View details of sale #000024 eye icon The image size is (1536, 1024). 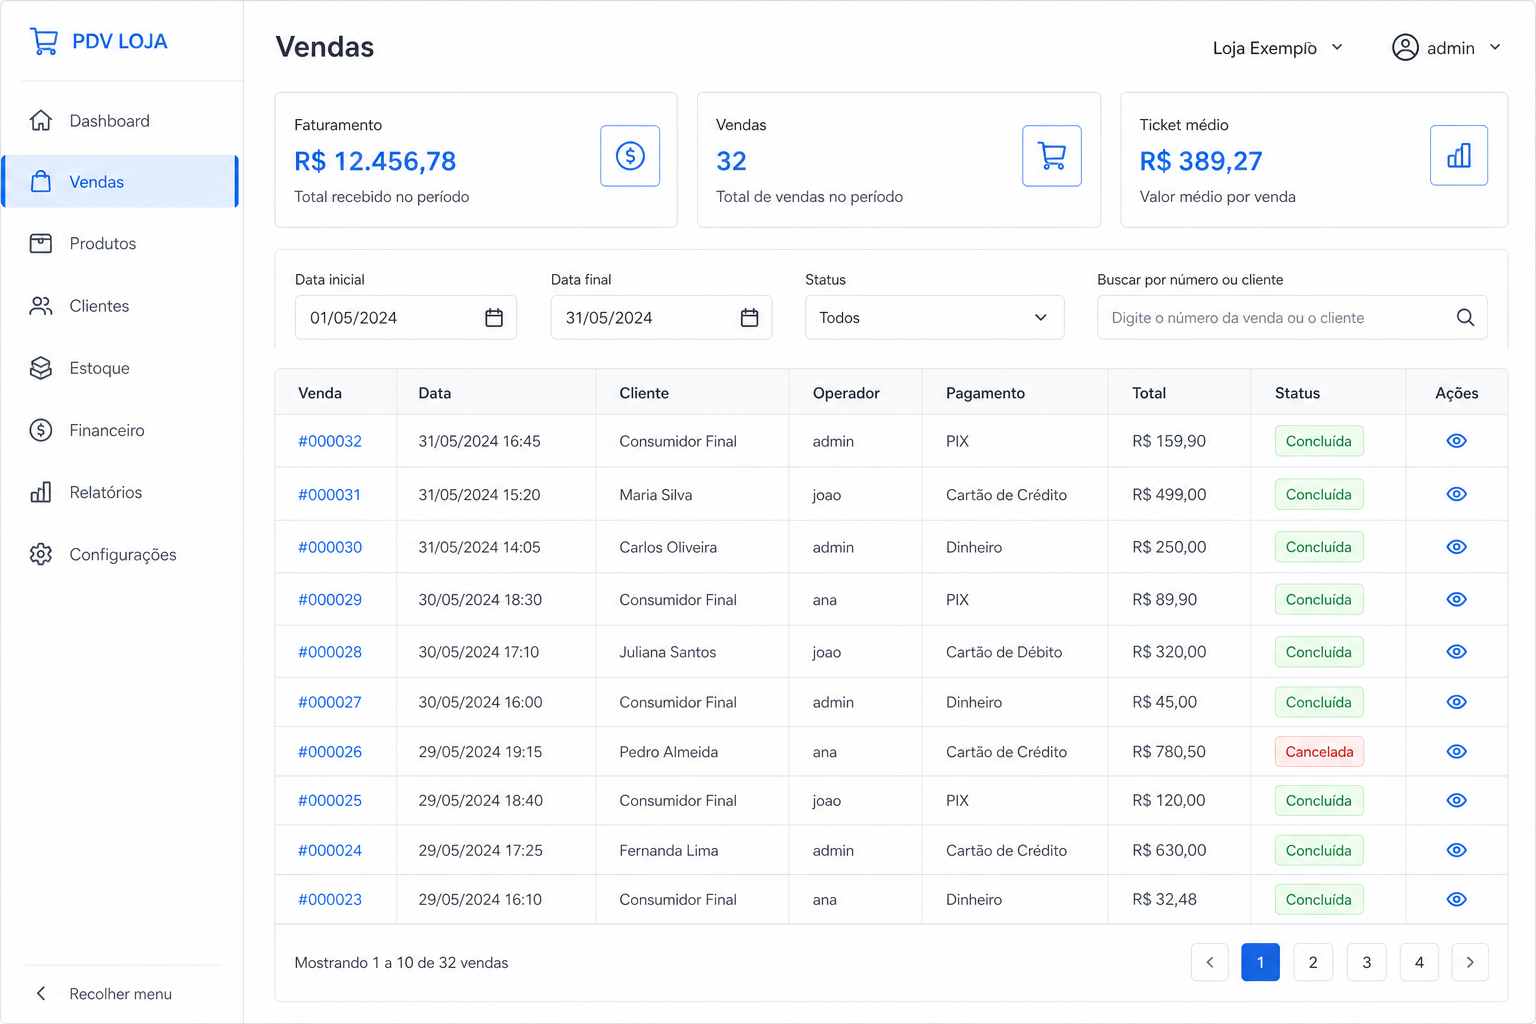coord(1457,850)
